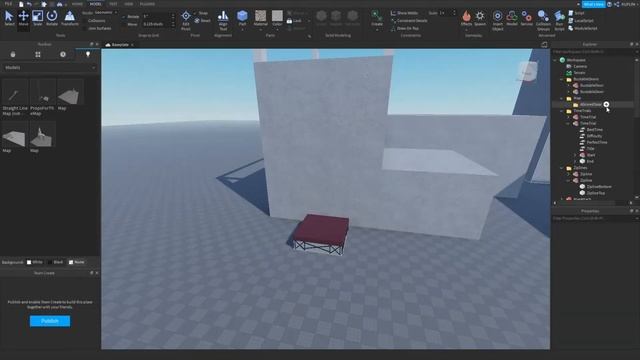
Task: Select the Straight Line Map model thumbnail
Action: click(x=15, y=93)
